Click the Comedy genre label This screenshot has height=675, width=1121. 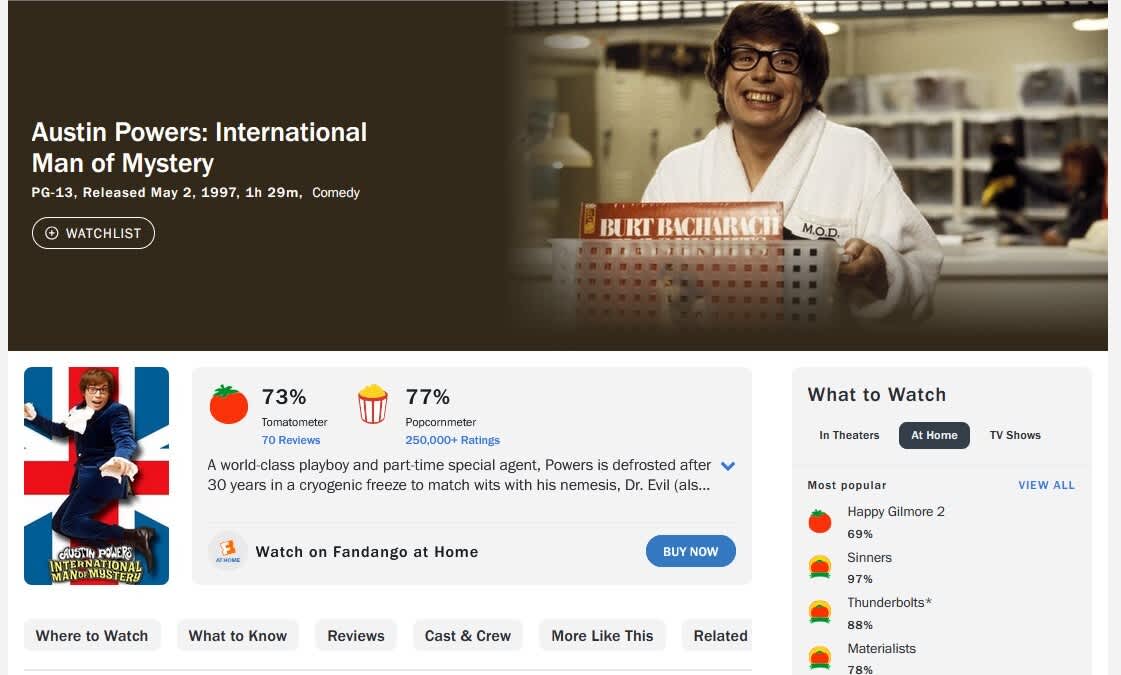tap(336, 192)
